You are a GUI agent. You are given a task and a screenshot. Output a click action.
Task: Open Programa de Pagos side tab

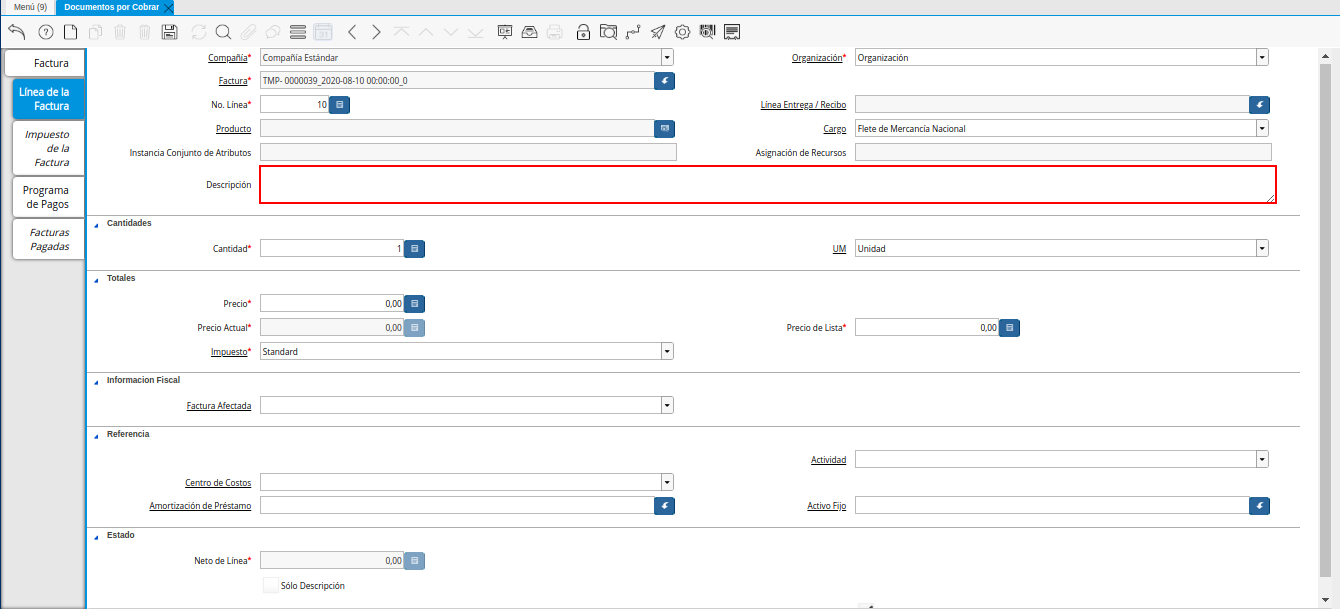pyautogui.click(x=48, y=197)
